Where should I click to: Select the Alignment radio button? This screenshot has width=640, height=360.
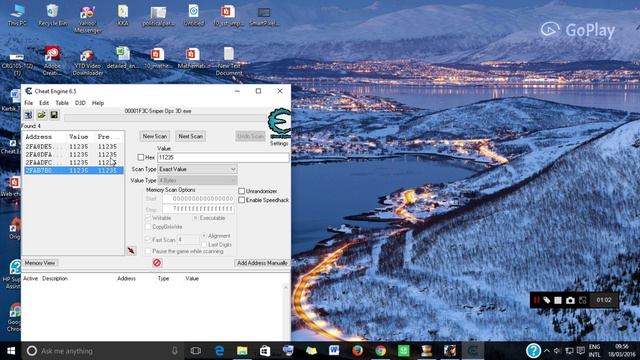pos(204,236)
